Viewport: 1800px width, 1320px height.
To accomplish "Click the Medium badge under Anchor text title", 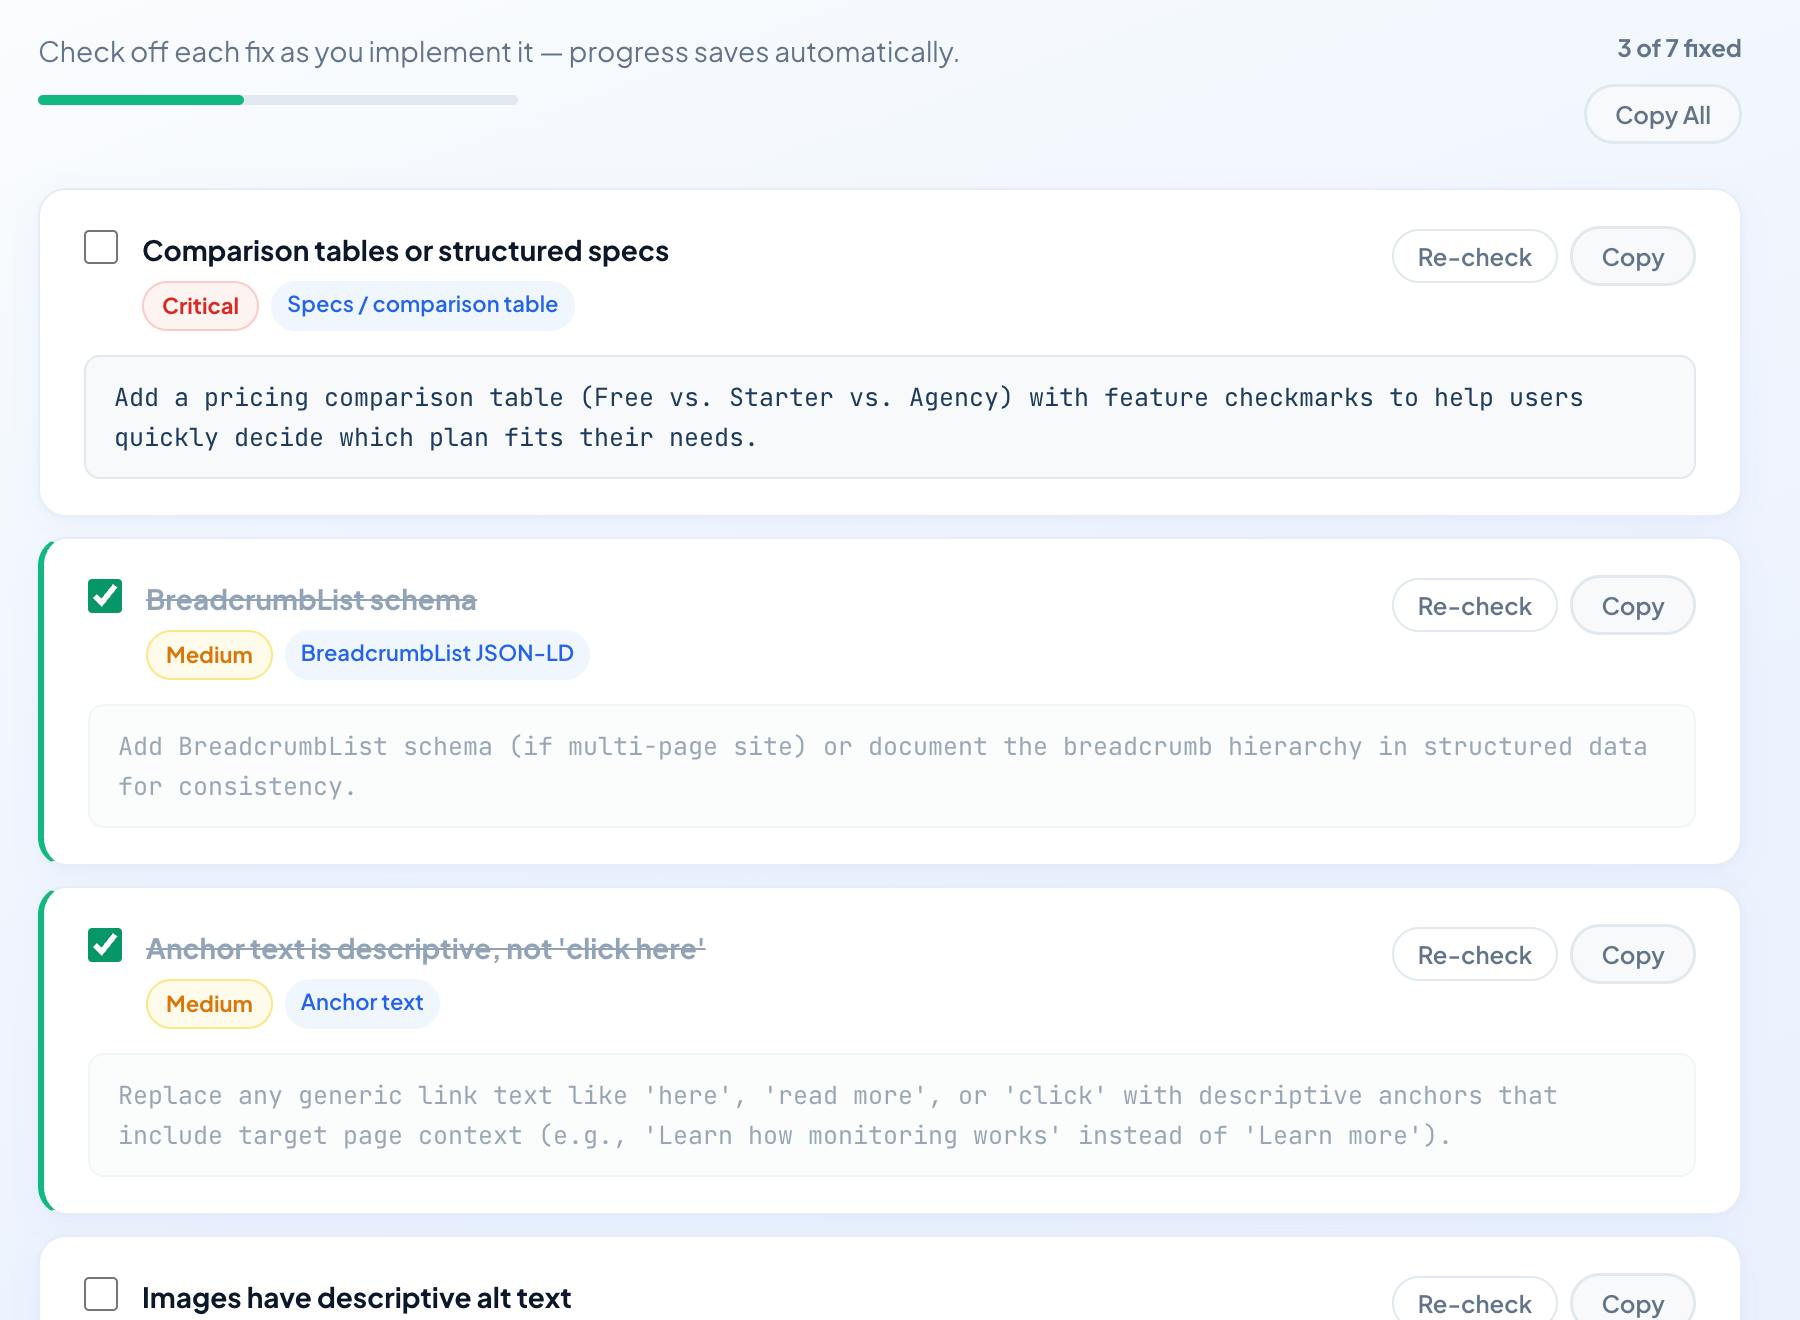I will [x=209, y=1004].
